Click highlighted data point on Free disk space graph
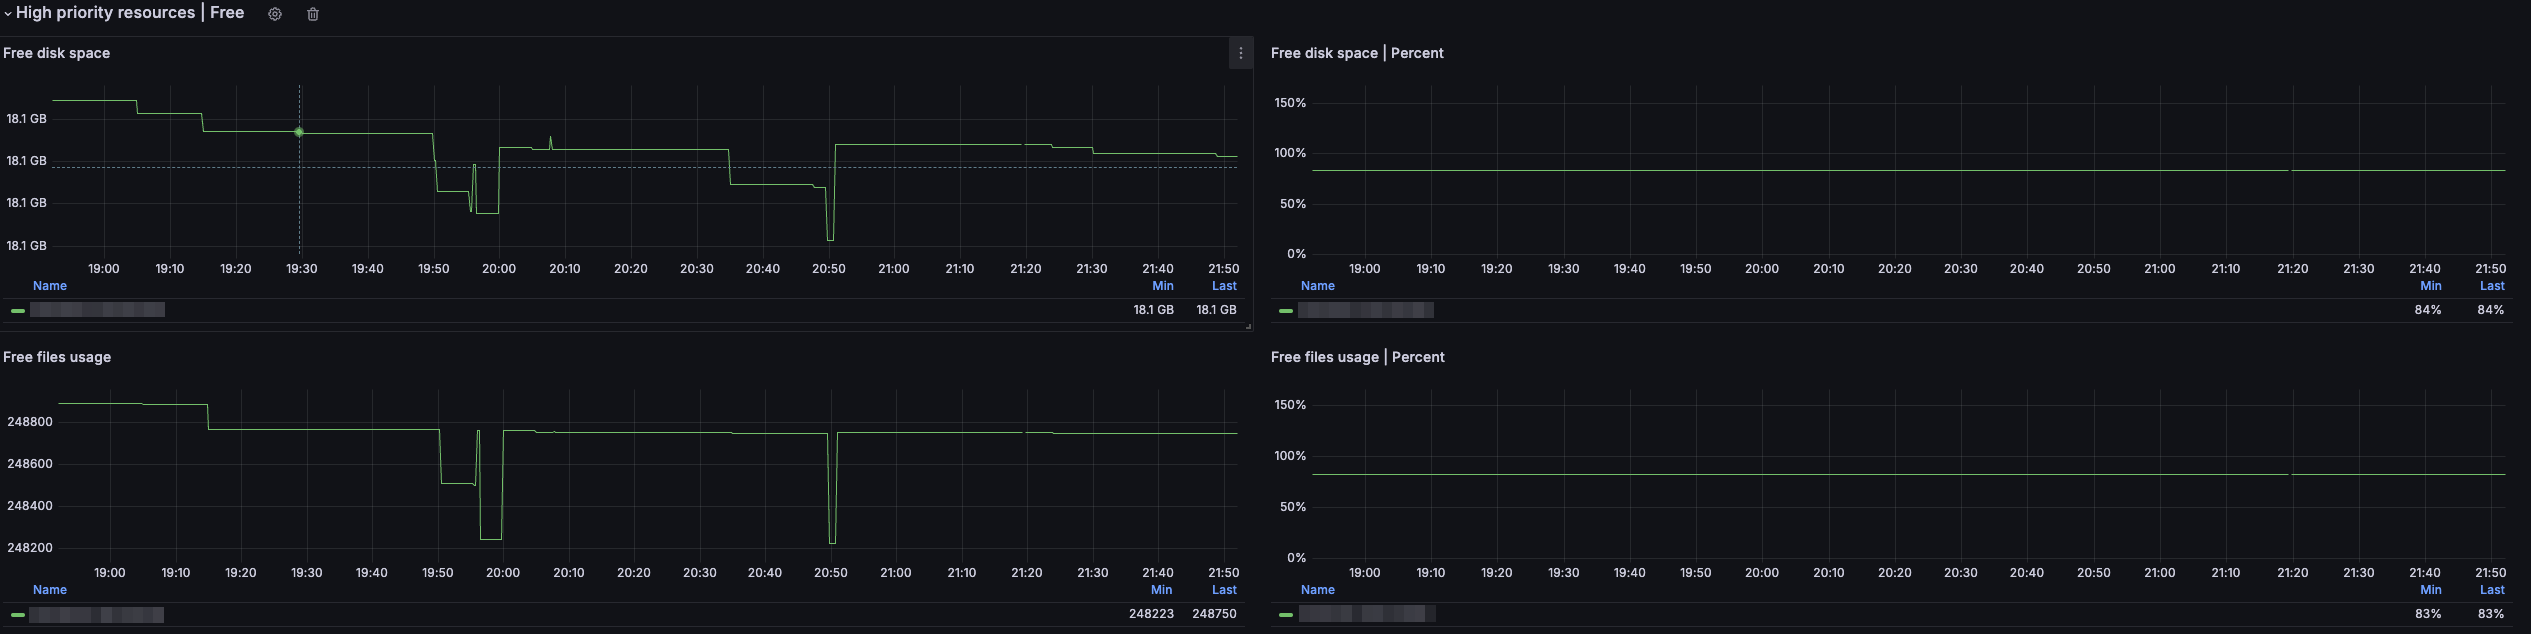This screenshot has width=2531, height=634. (299, 132)
